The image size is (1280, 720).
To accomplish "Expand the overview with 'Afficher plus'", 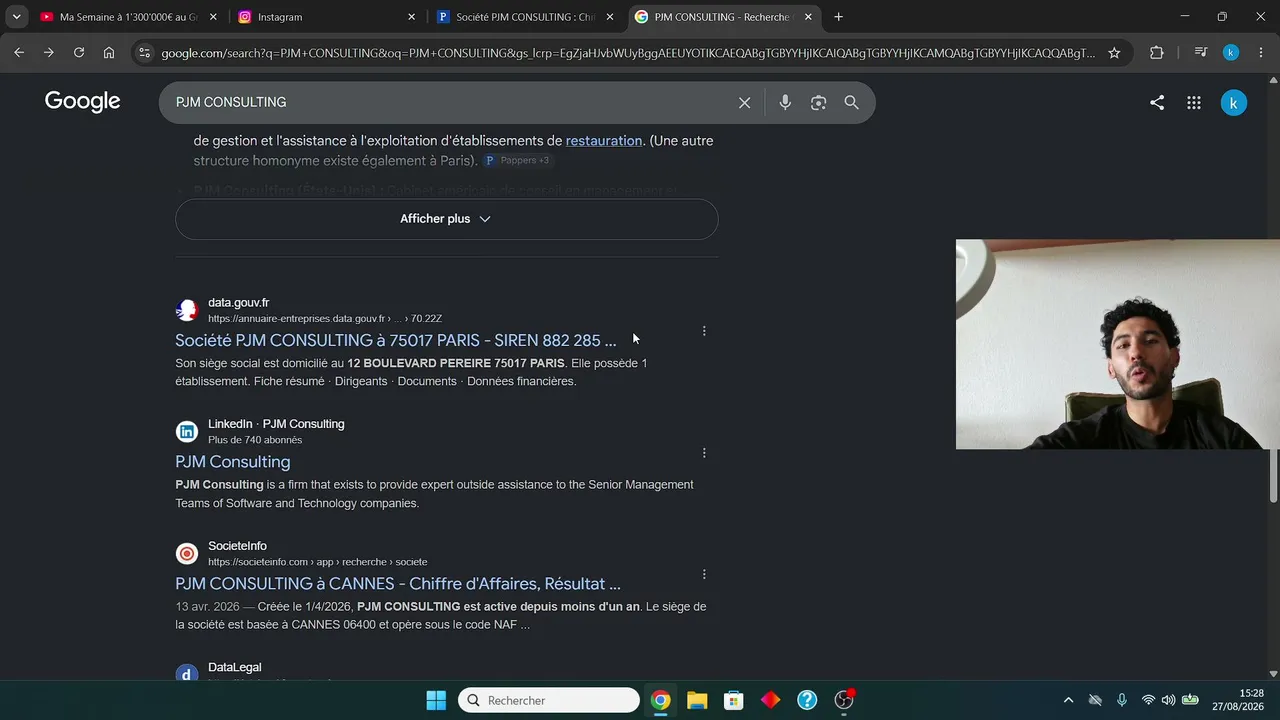I will point(446,219).
